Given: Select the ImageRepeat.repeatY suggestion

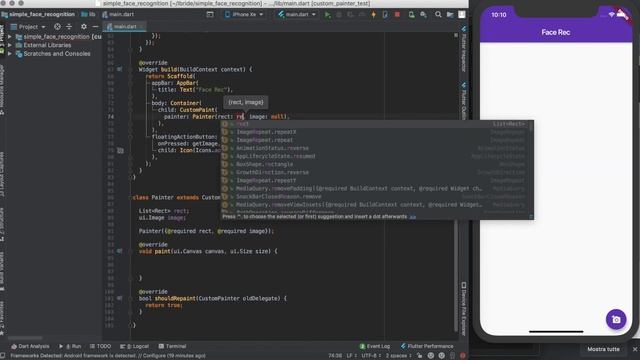Looking at the screenshot, I should [376, 180].
